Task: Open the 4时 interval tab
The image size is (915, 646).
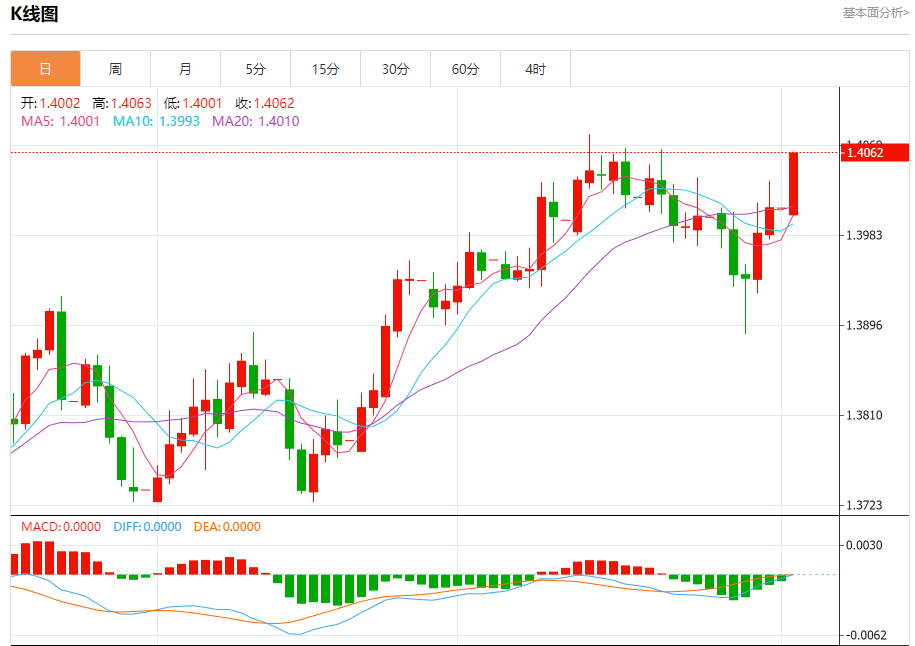Action: pos(536,69)
